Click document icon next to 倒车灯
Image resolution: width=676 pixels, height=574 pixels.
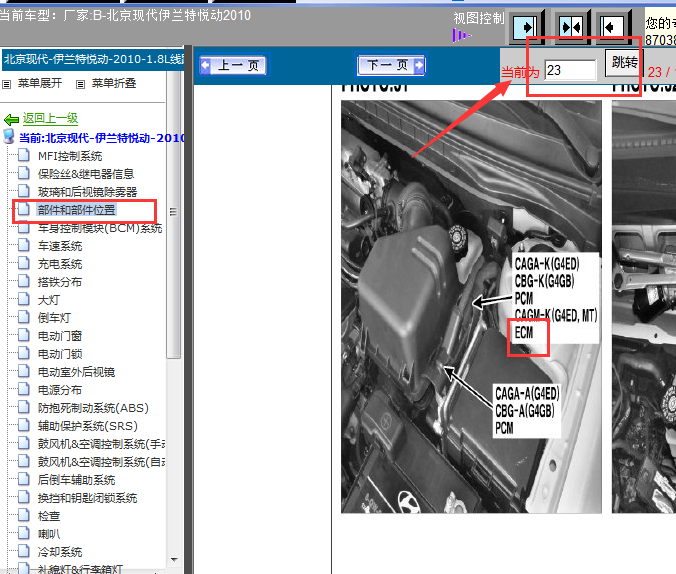point(24,317)
